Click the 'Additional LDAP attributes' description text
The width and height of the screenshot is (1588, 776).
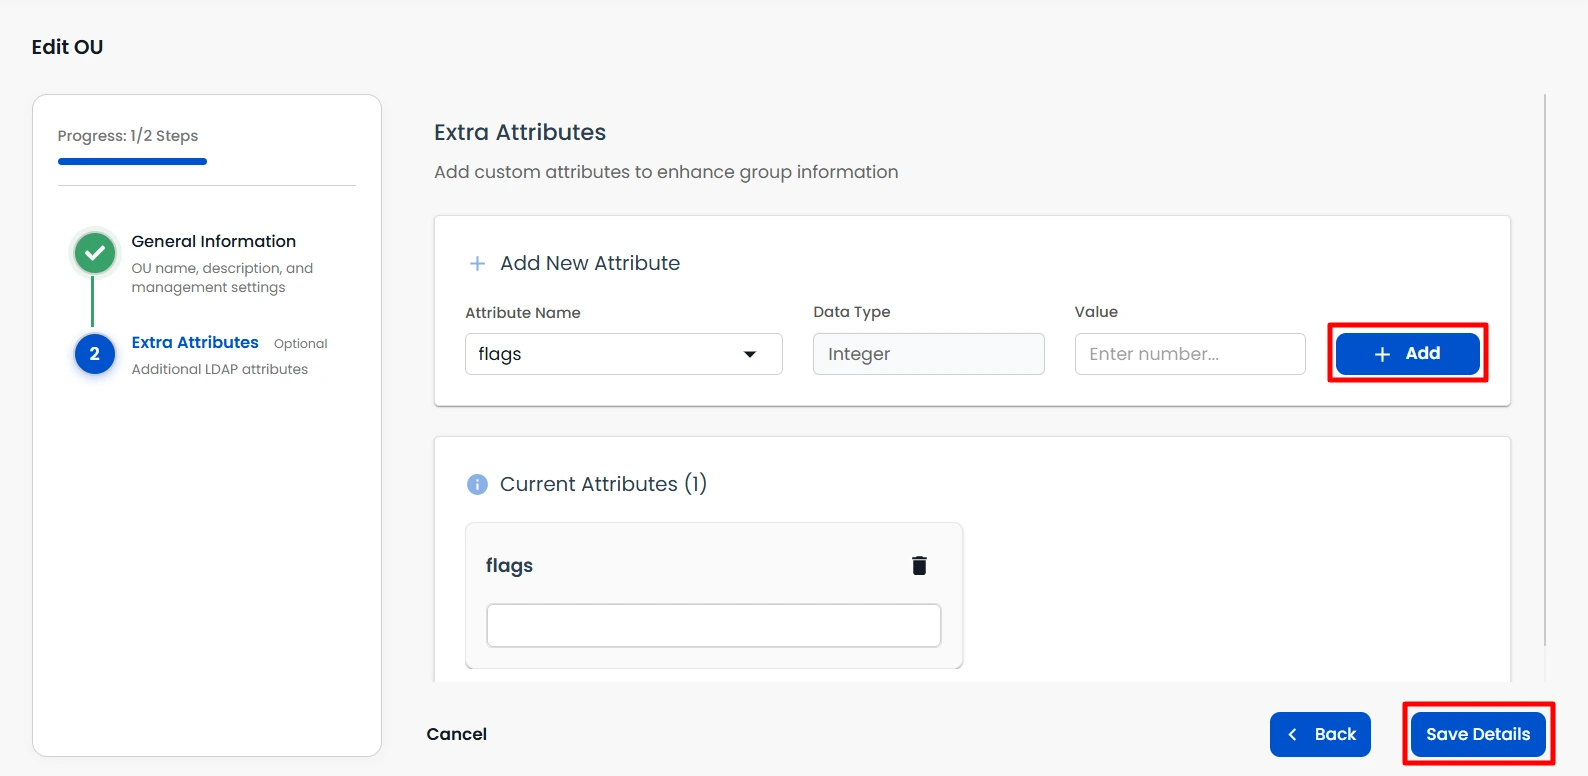(220, 369)
